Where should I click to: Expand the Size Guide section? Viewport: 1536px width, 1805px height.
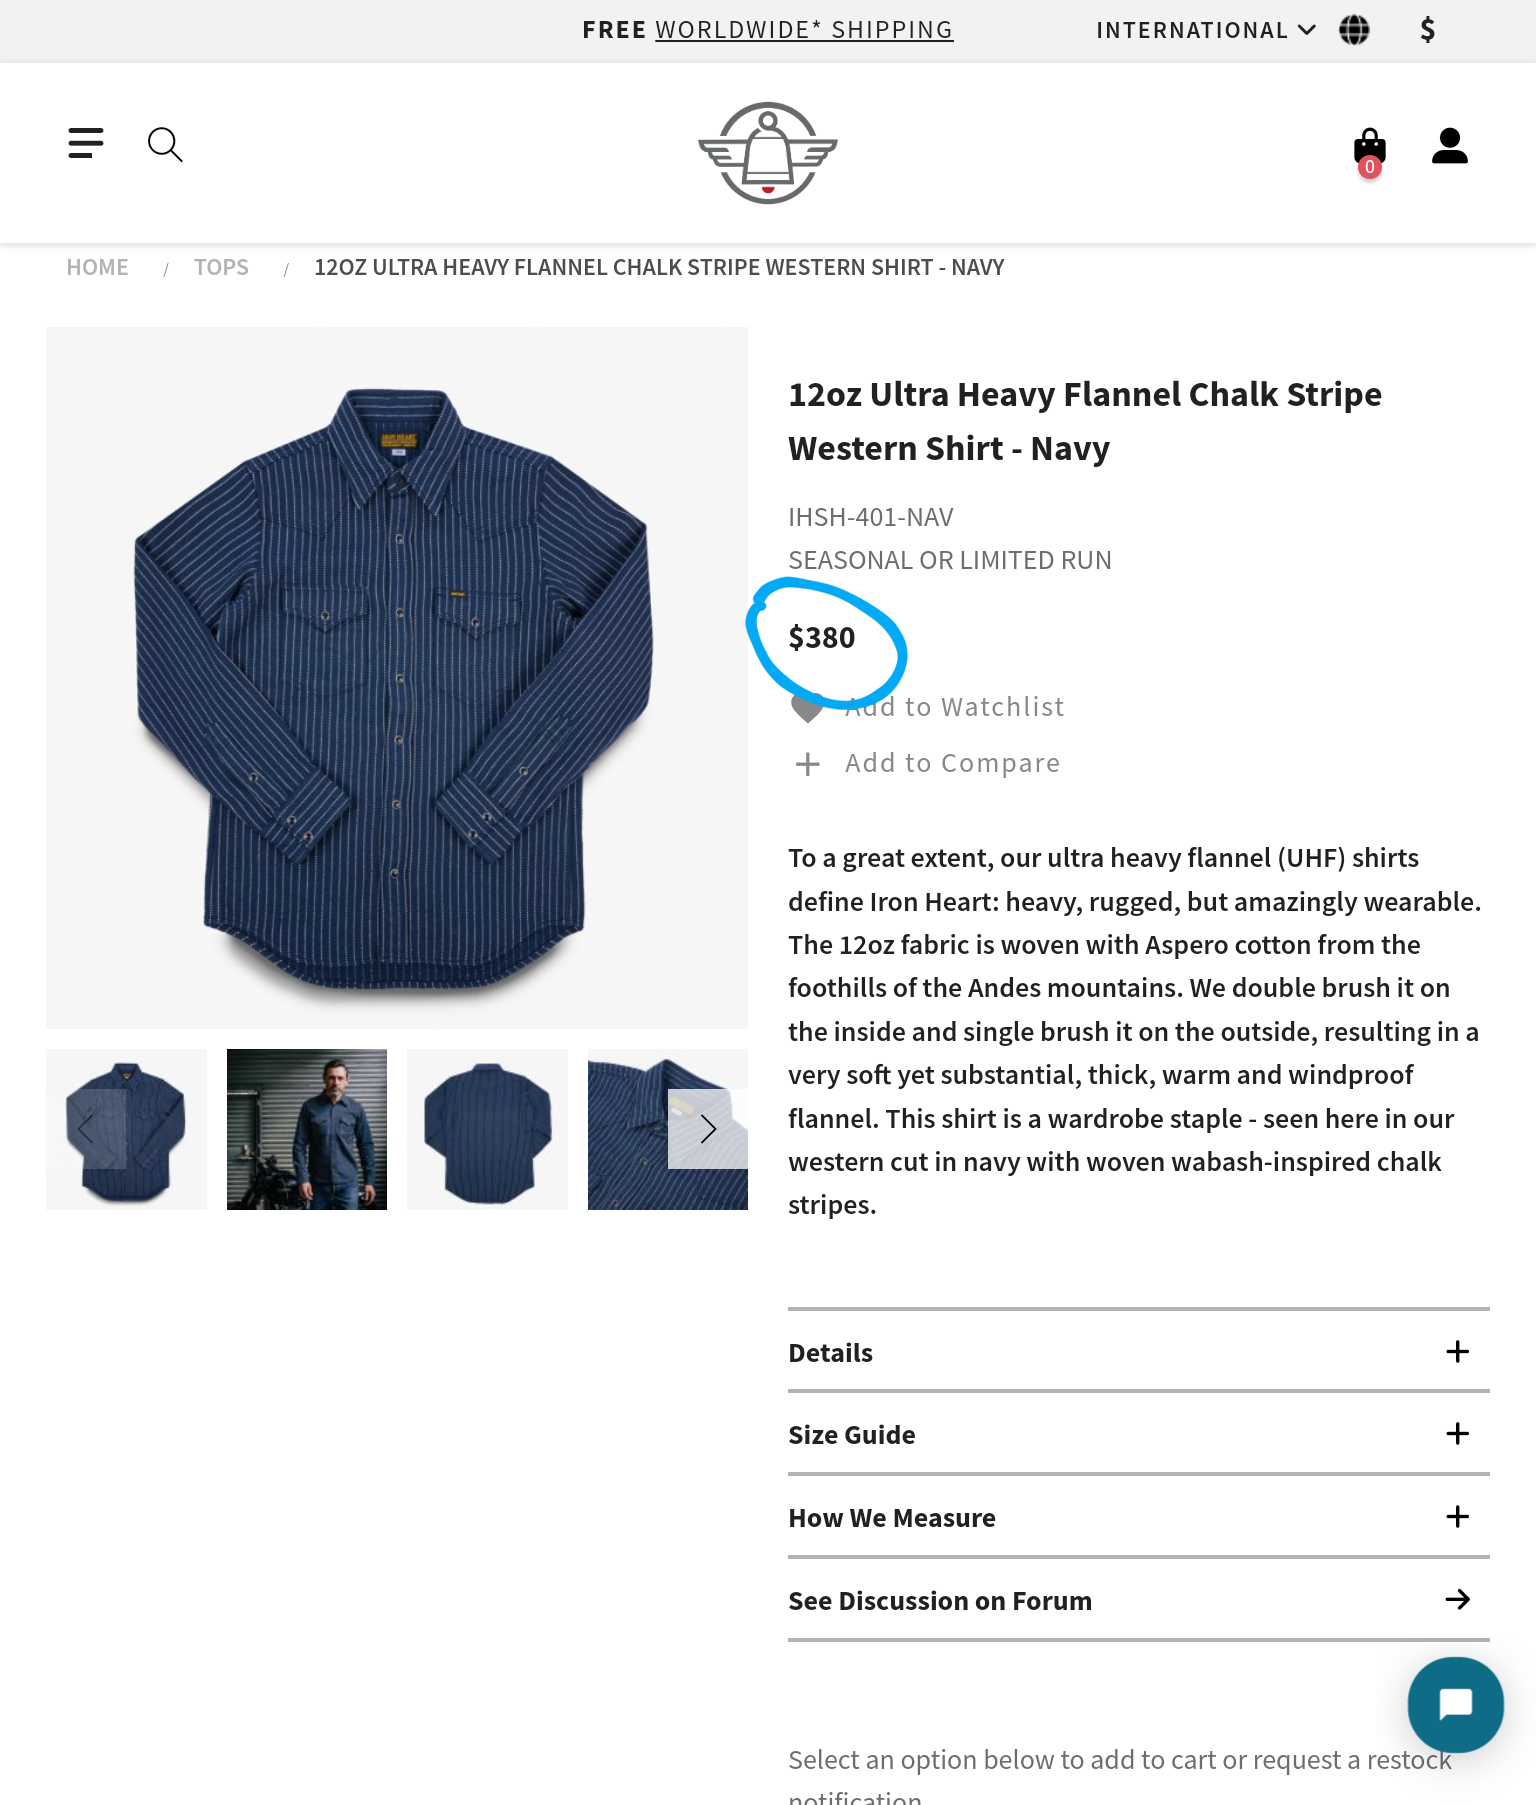1138,1434
